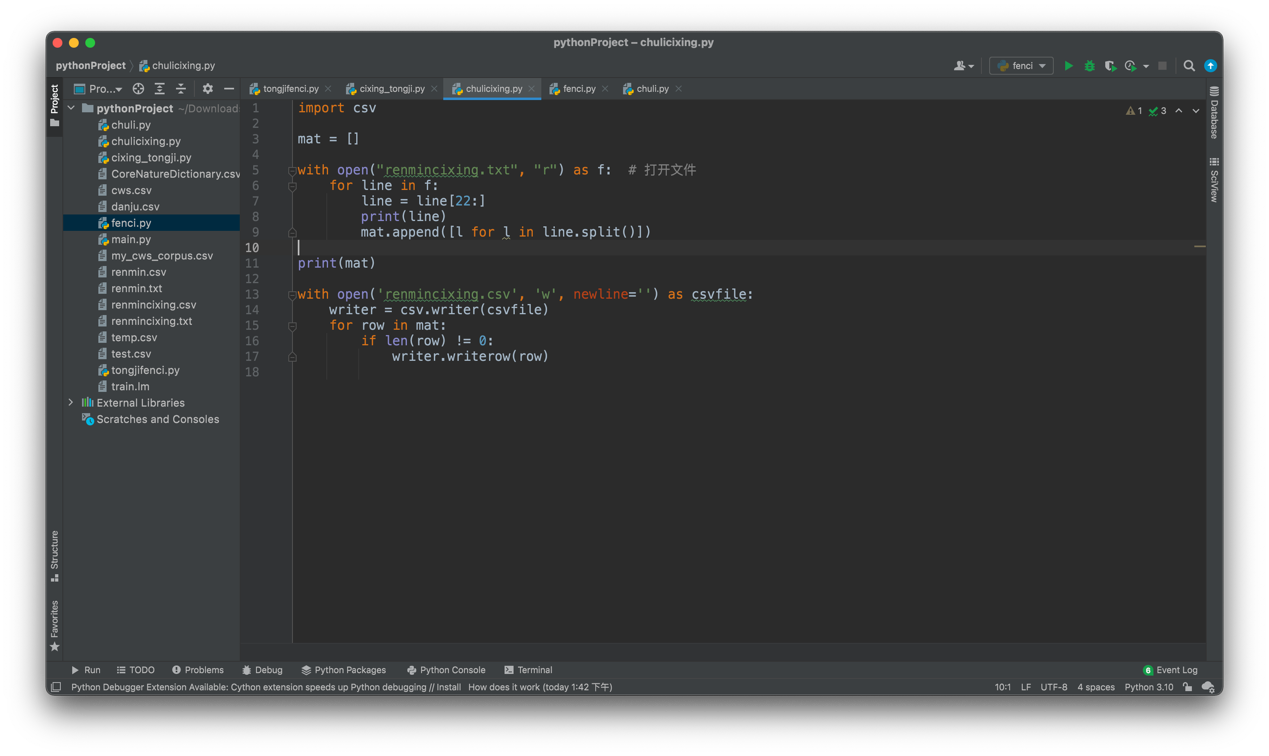Close the fenci.py tab

[x=605, y=89]
